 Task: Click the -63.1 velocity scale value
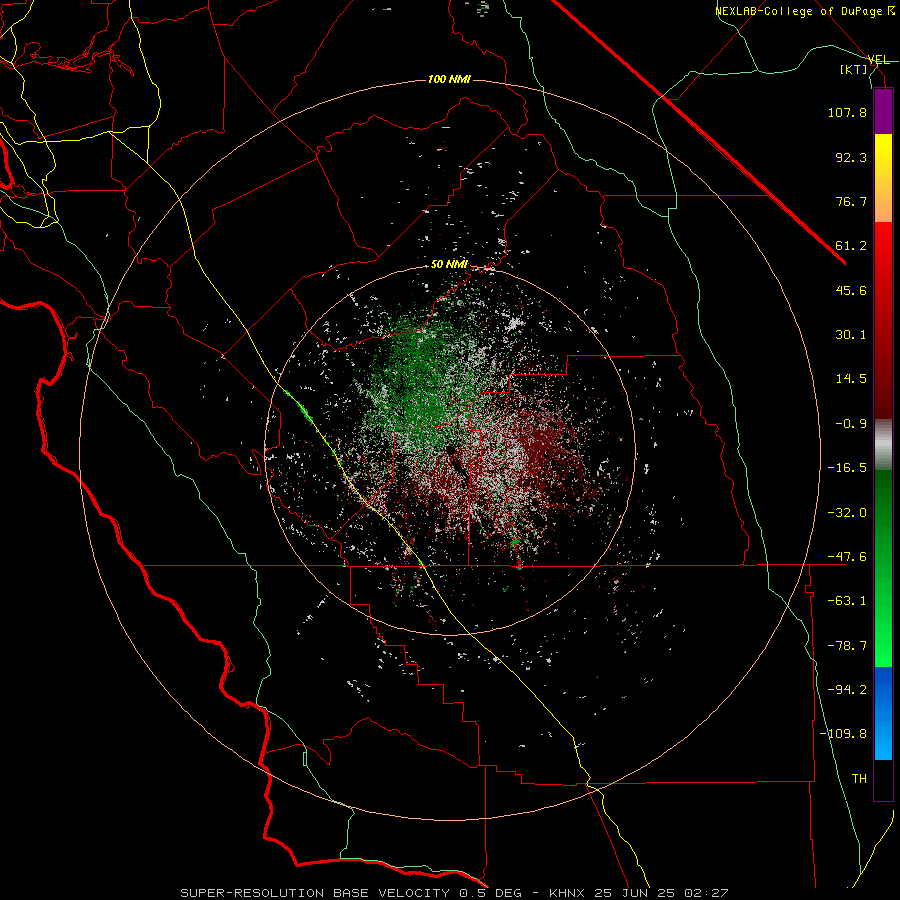[x=847, y=601]
